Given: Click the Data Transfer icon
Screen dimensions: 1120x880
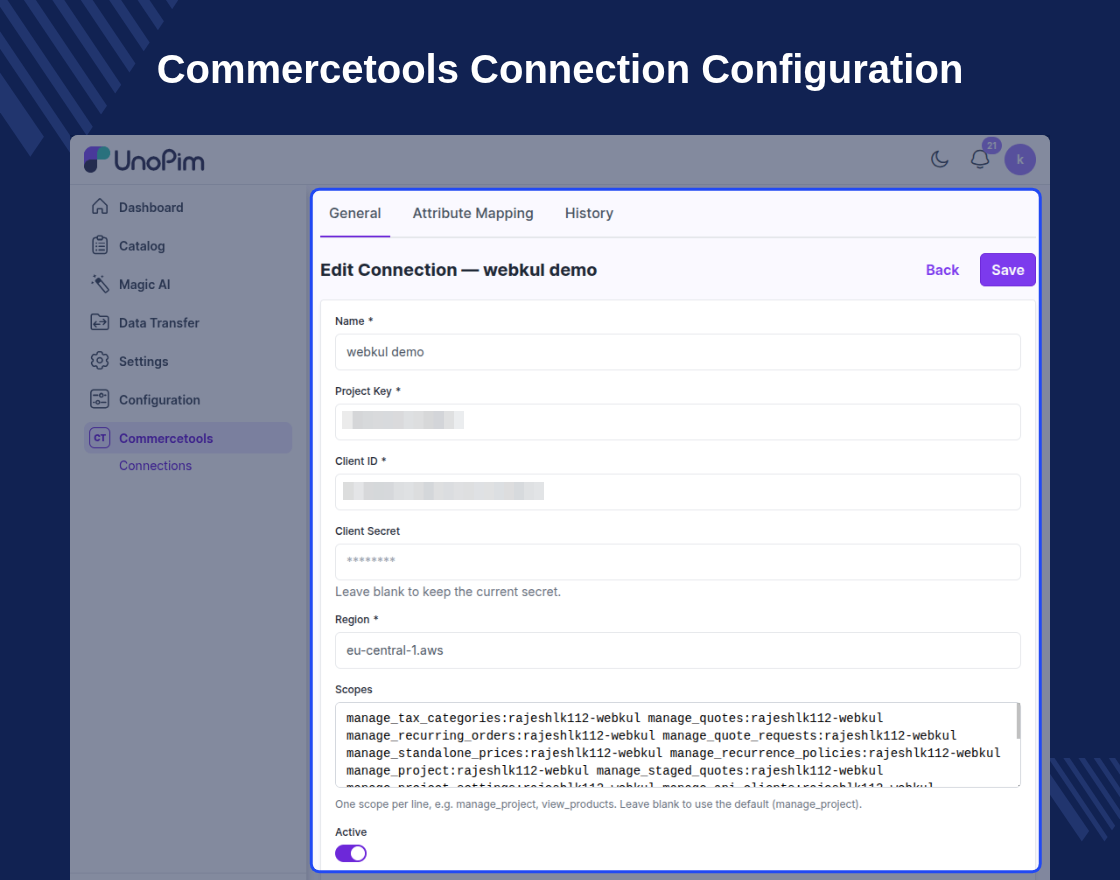Looking at the screenshot, I should click(x=100, y=322).
